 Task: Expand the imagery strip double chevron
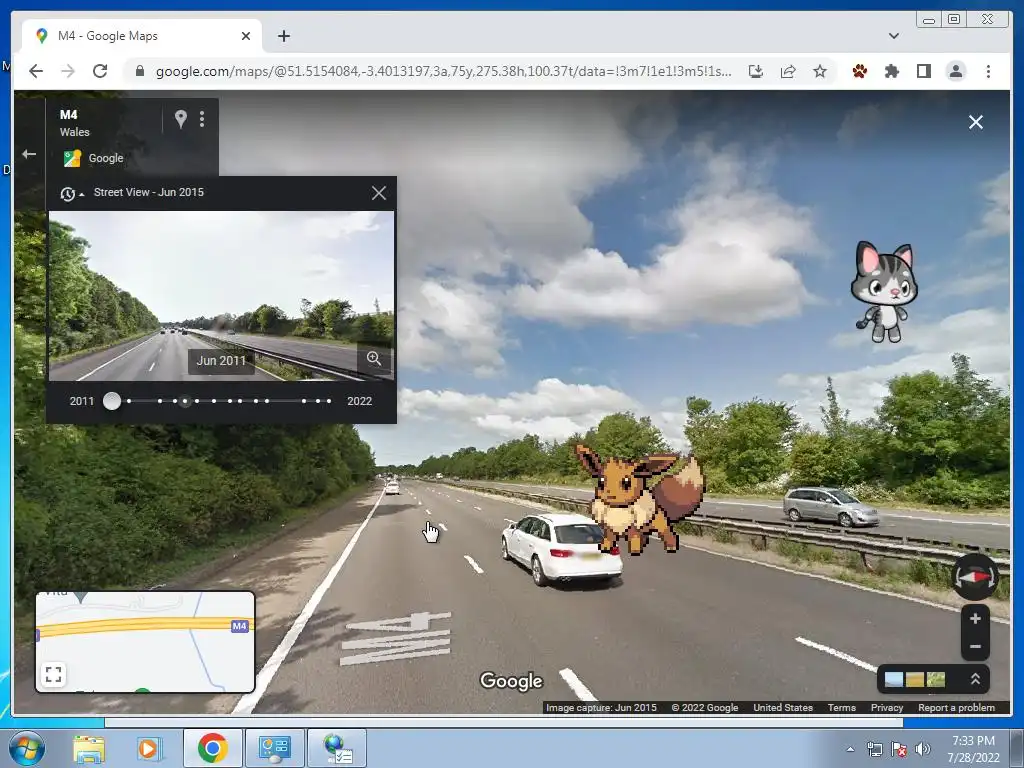975,679
